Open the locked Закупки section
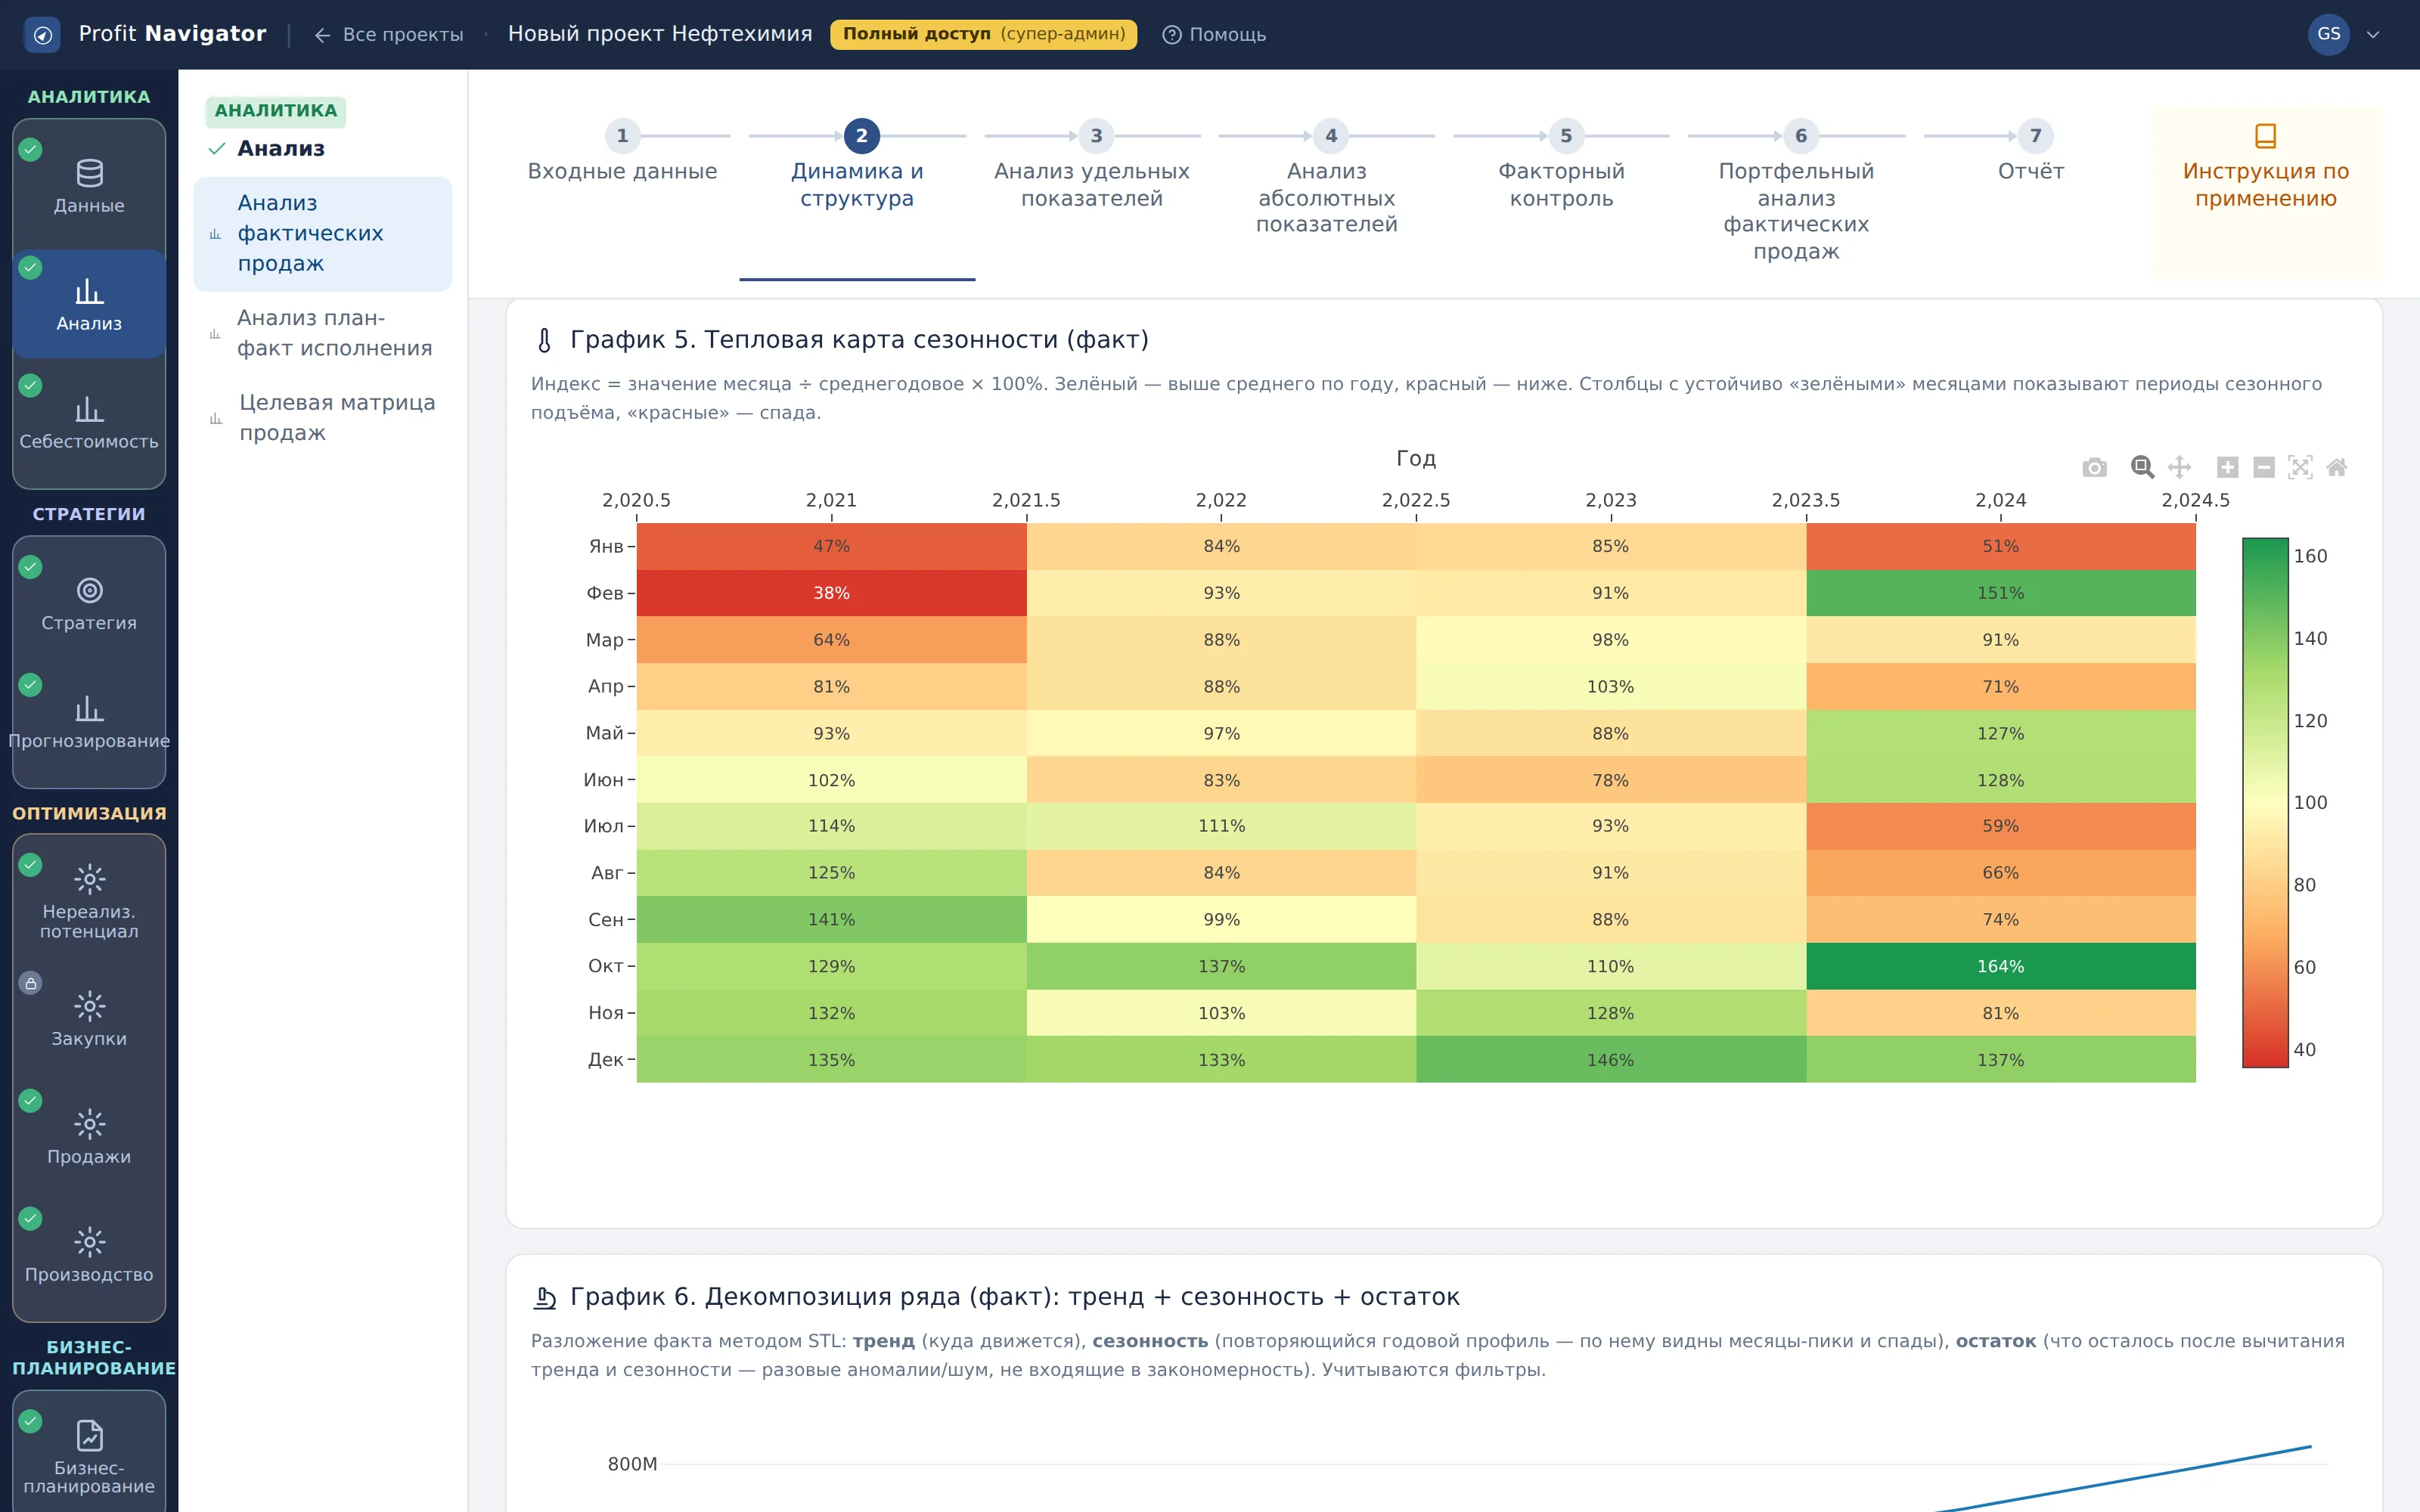This screenshot has width=2420, height=1512. click(89, 1019)
